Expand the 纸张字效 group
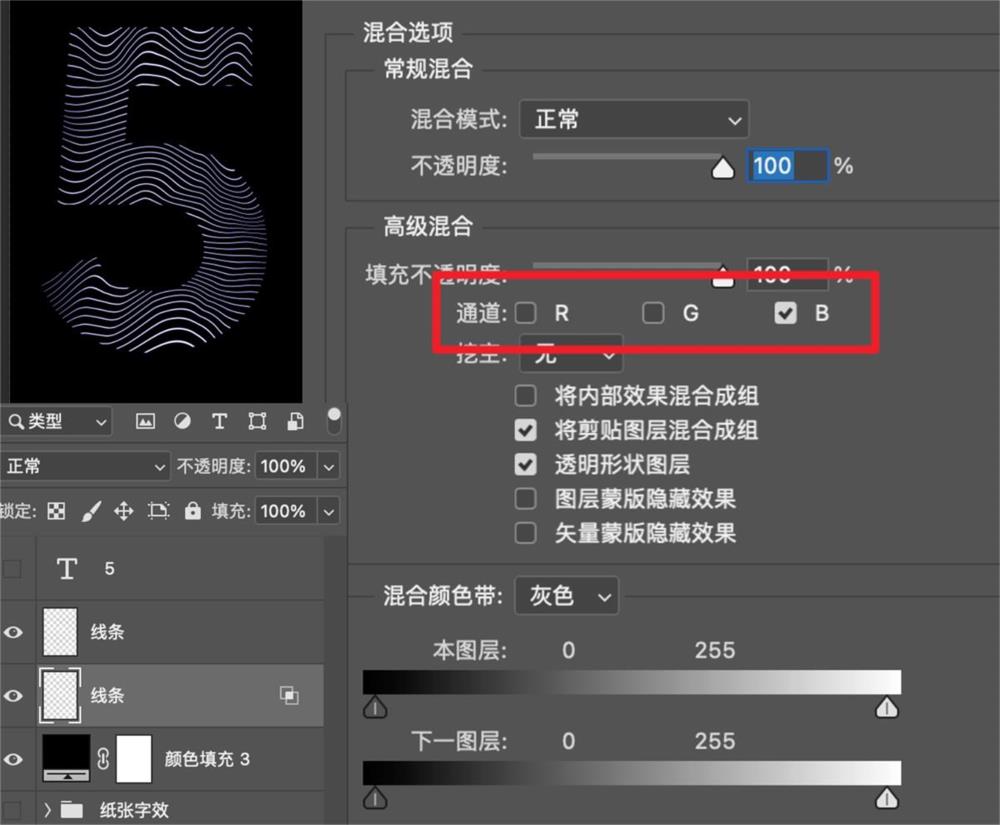 [x=47, y=810]
